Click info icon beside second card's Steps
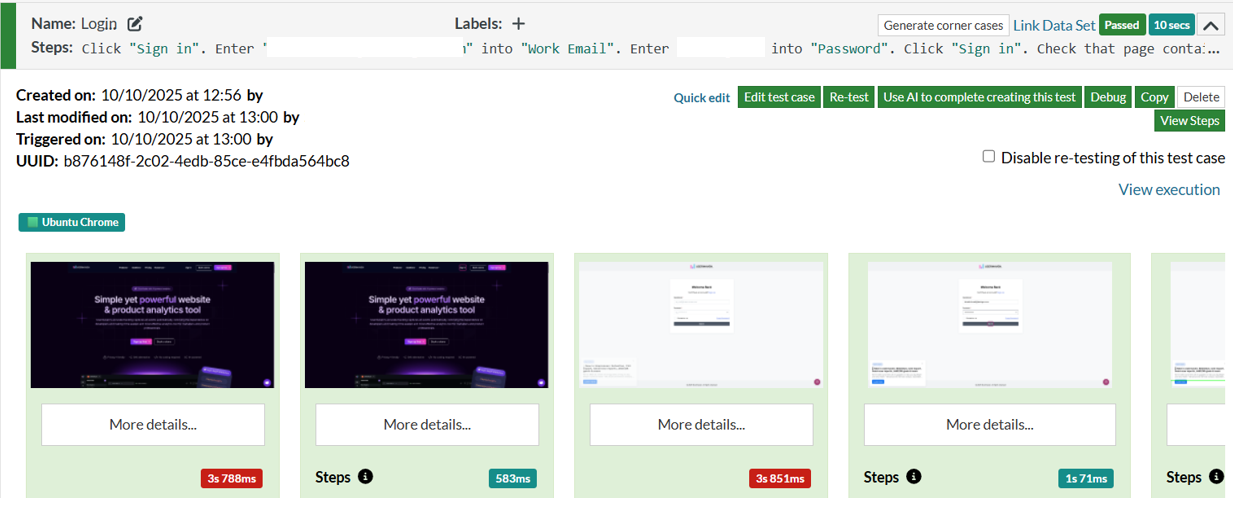The width and height of the screenshot is (1233, 505). 365,477
